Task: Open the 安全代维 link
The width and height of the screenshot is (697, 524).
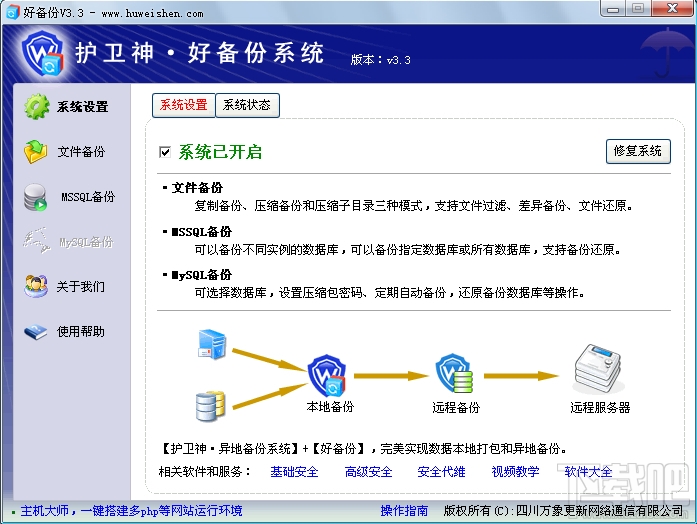Action: point(441,472)
